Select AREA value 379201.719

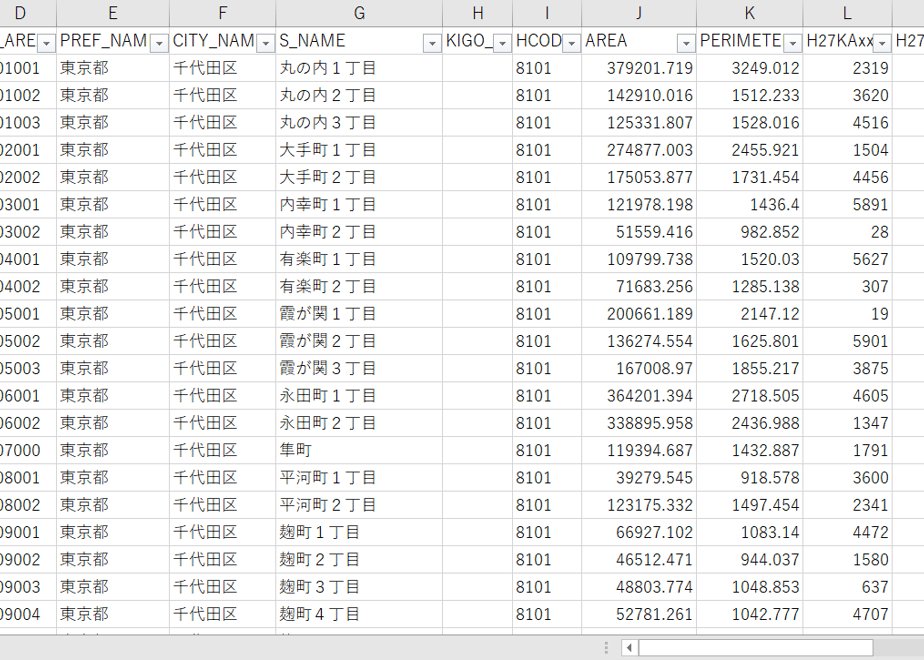click(639, 68)
